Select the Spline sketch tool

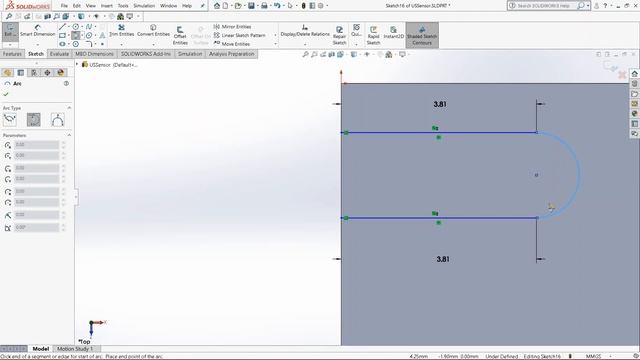point(89,27)
